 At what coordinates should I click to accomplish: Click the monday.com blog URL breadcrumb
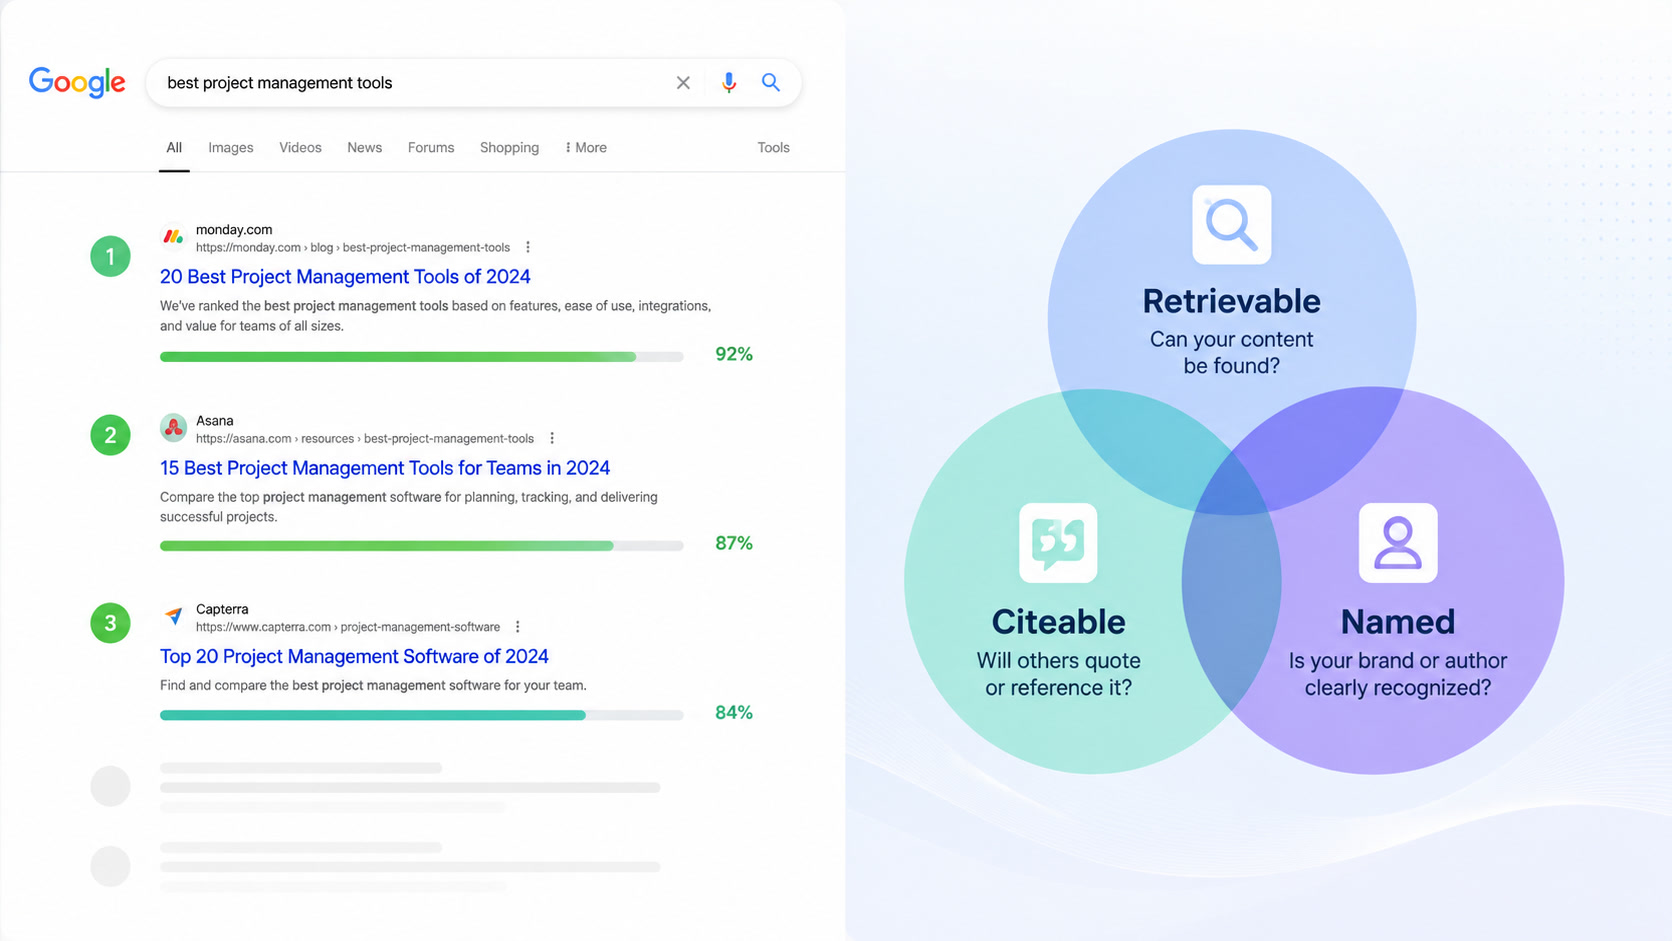[353, 248]
